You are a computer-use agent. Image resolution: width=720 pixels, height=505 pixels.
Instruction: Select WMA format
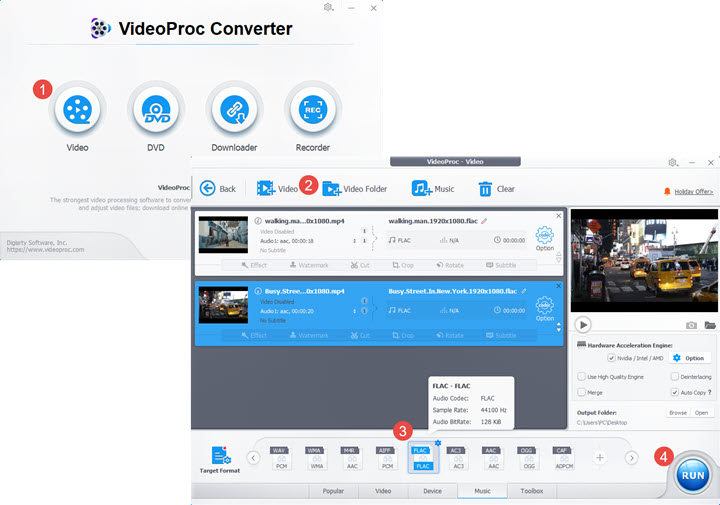(x=316, y=458)
